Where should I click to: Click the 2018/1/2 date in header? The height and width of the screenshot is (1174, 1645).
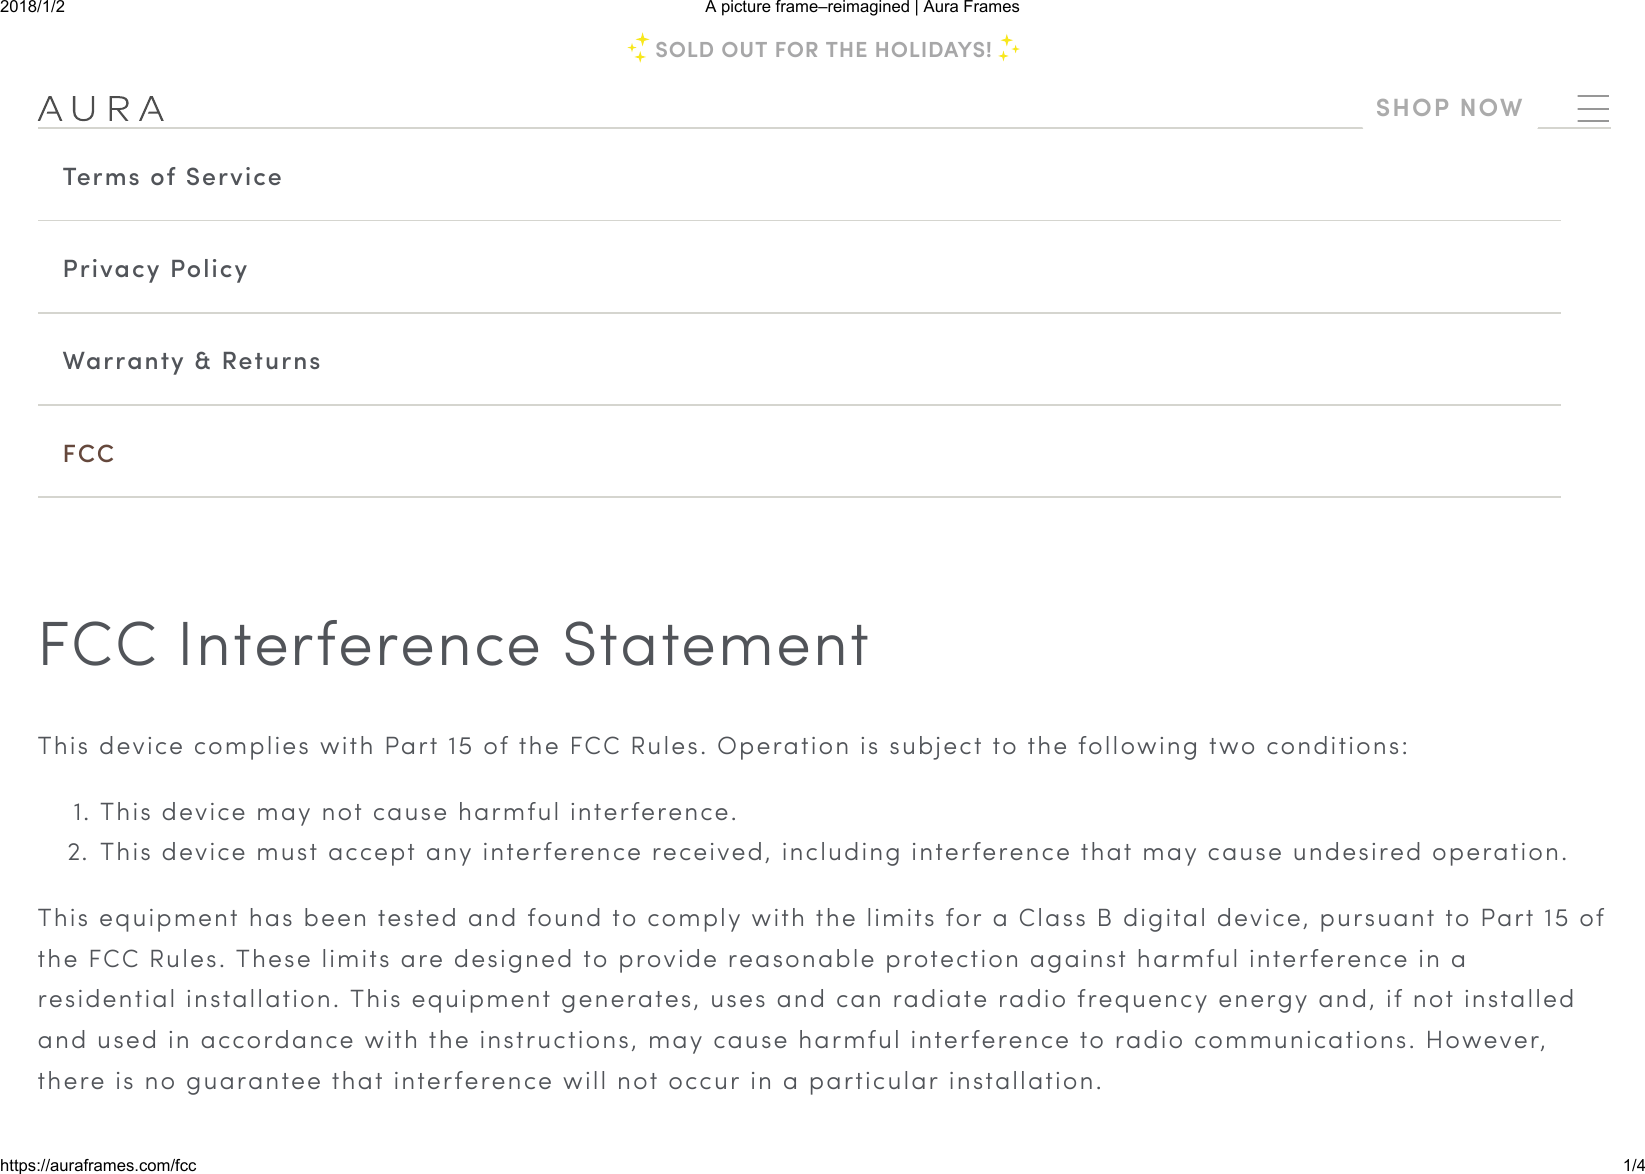[32, 7]
